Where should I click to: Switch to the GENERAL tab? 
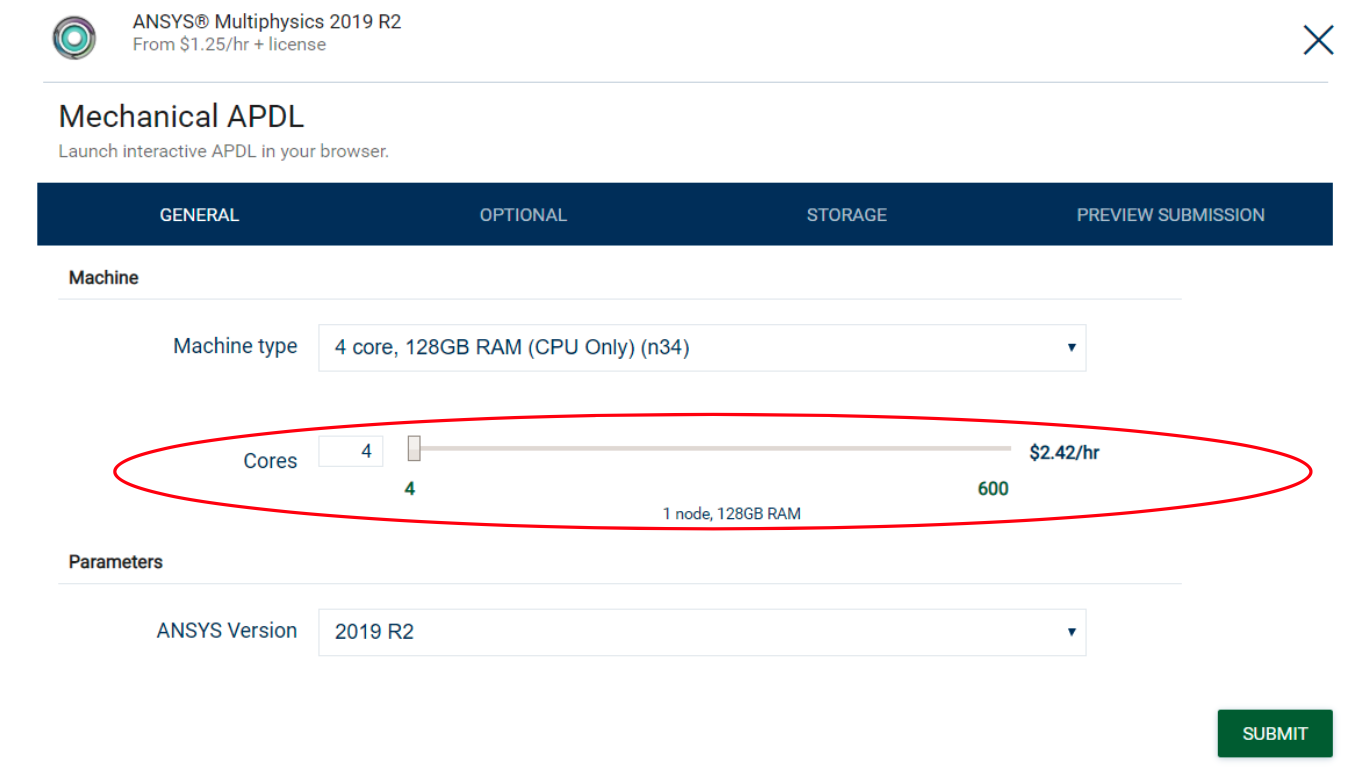(199, 215)
